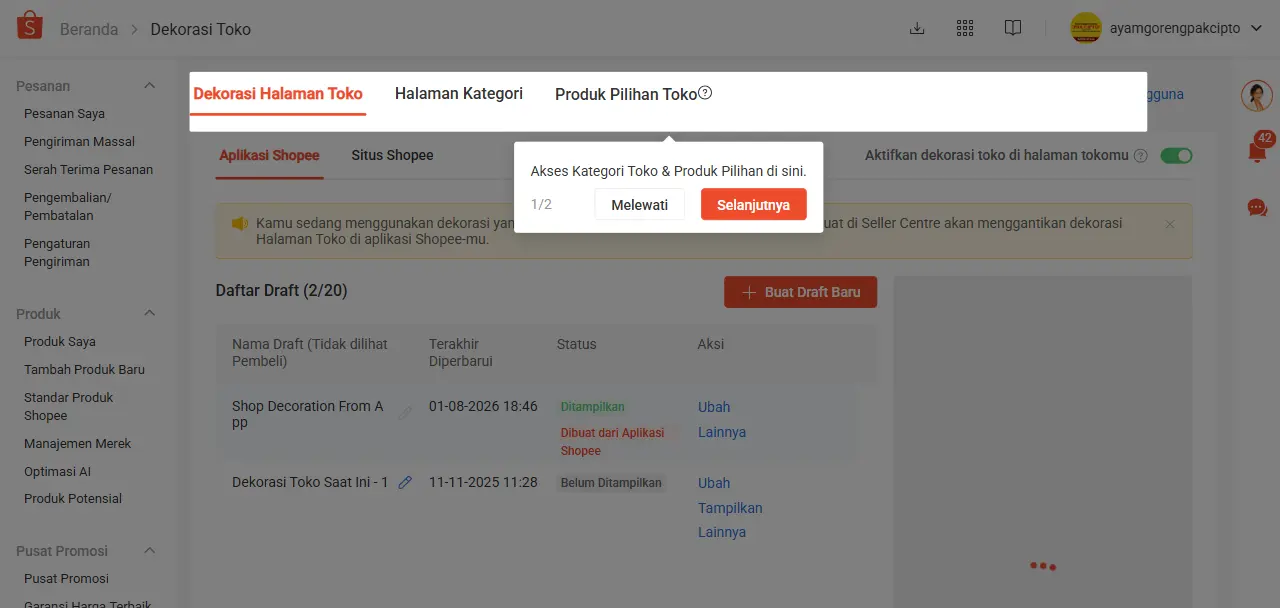The image size is (1280, 608).
Task: Select Dekorasi Halaman Toko tab
Action: [x=278, y=94]
